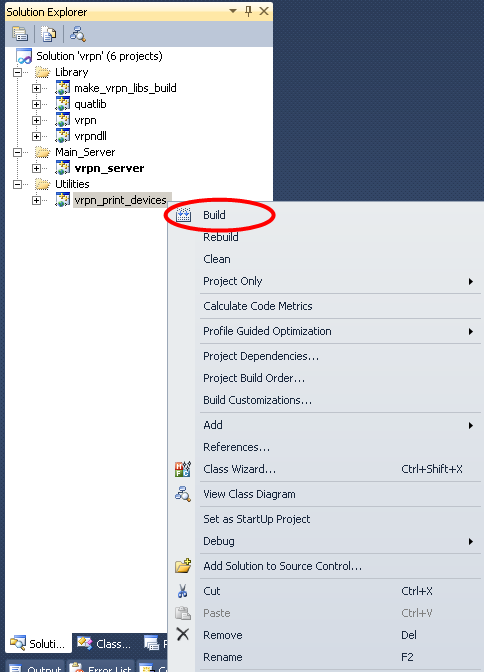Screen dimensions: 484x672
Task: Expand the vrpn_print_devices project node
Action: pyautogui.click(x=36, y=200)
